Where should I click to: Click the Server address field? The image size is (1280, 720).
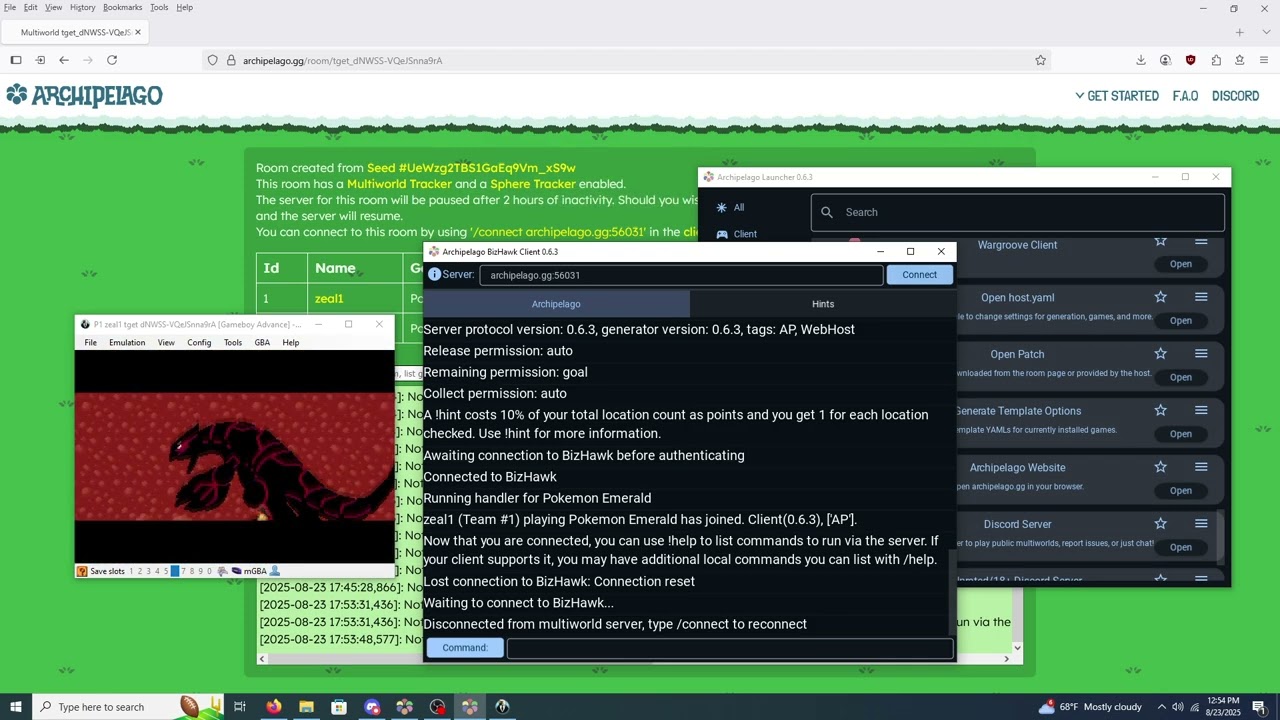click(681, 275)
